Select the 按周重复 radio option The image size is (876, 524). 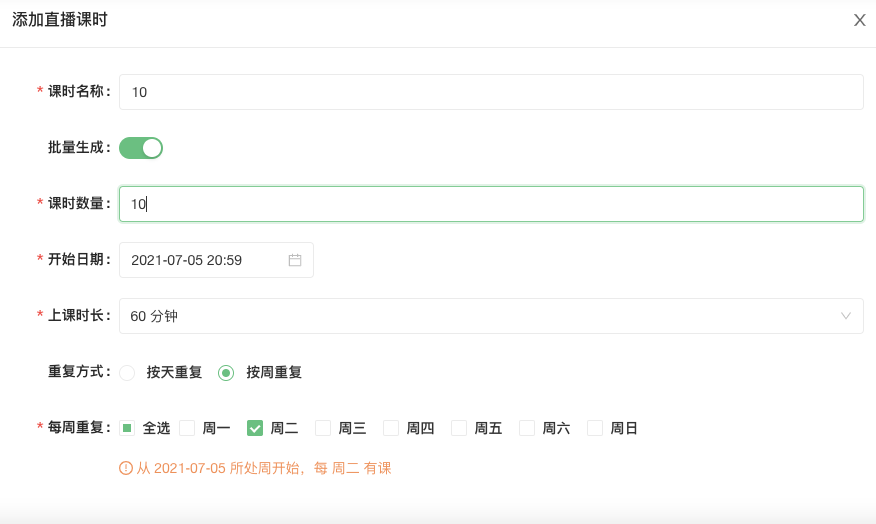pos(226,373)
